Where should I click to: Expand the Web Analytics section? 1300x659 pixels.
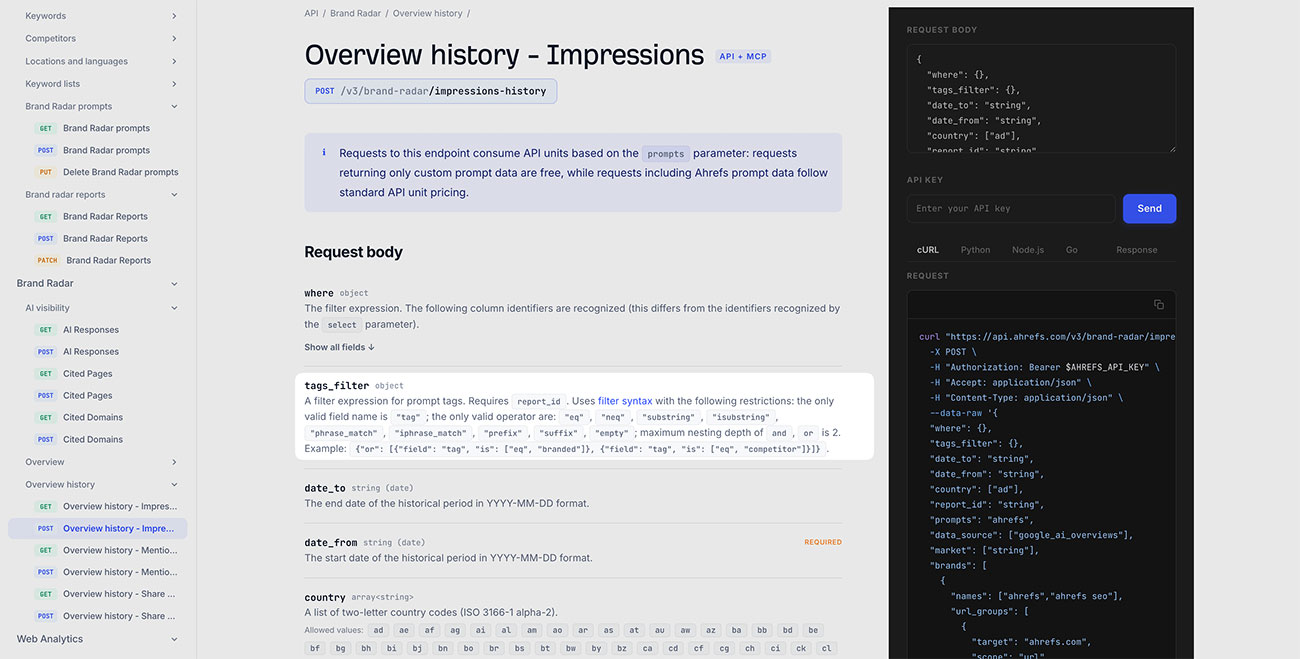click(x=174, y=639)
